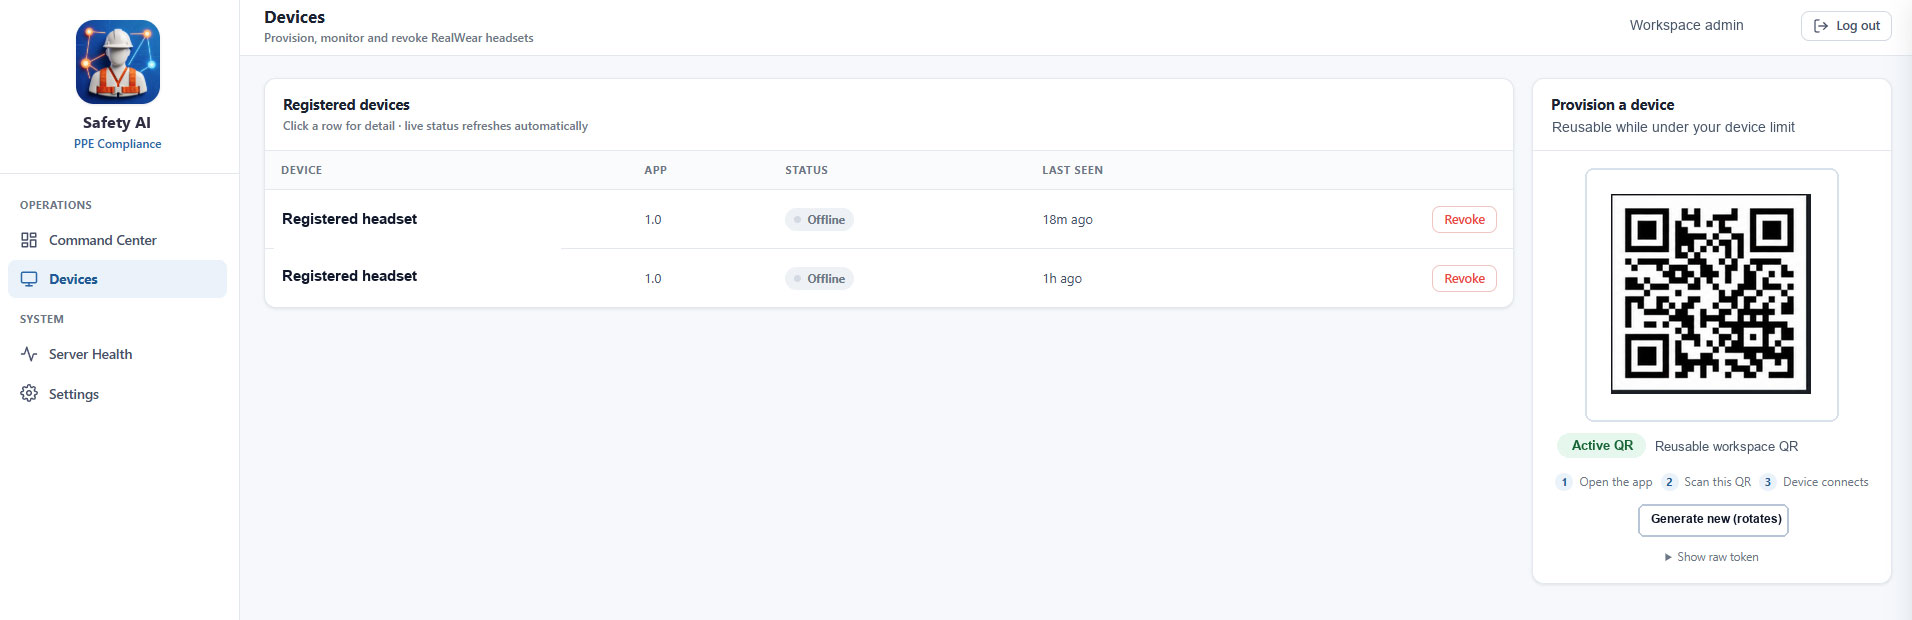This screenshot has height=620, width=1912.
Task: Click step 3 Device connects badge
Action: point(1768,482)
